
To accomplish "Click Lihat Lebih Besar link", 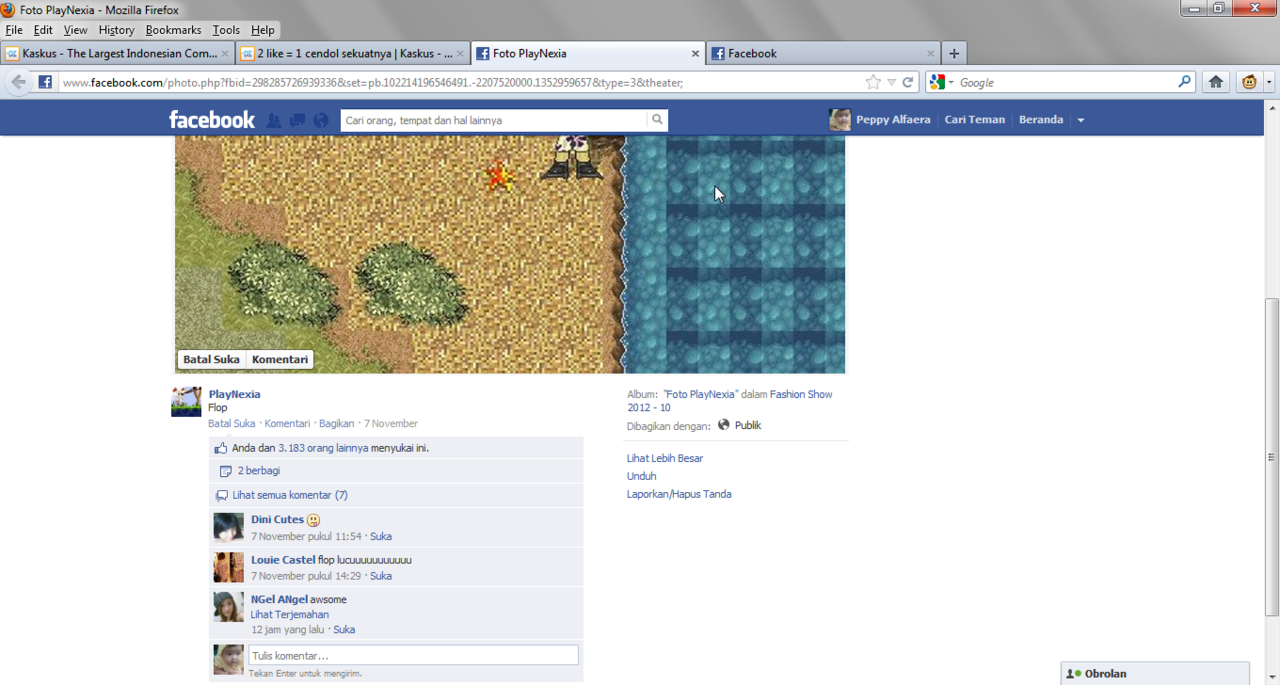I will click(x=665, y=458).
